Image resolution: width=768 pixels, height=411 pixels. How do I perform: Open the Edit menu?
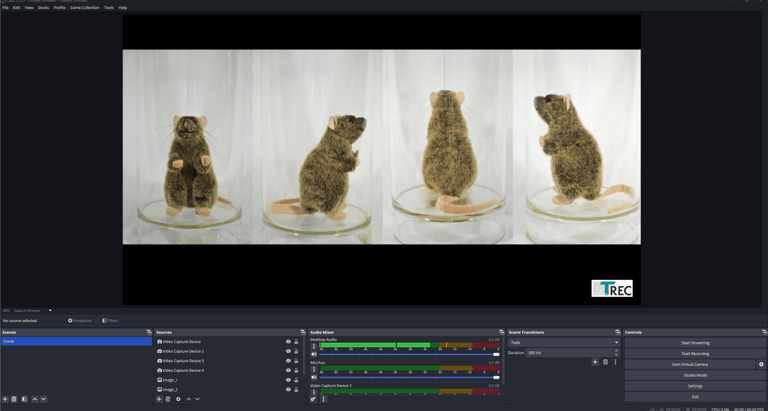click(17, 8)
